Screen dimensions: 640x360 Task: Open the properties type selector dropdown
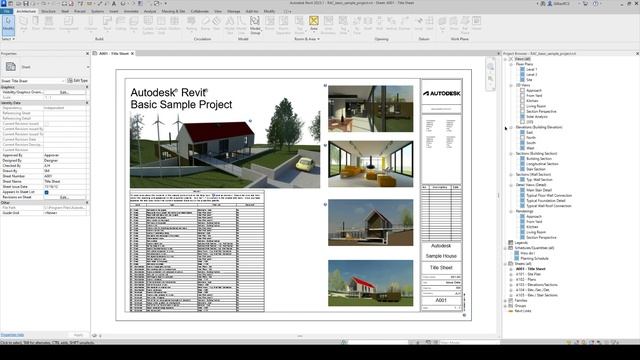87,67
